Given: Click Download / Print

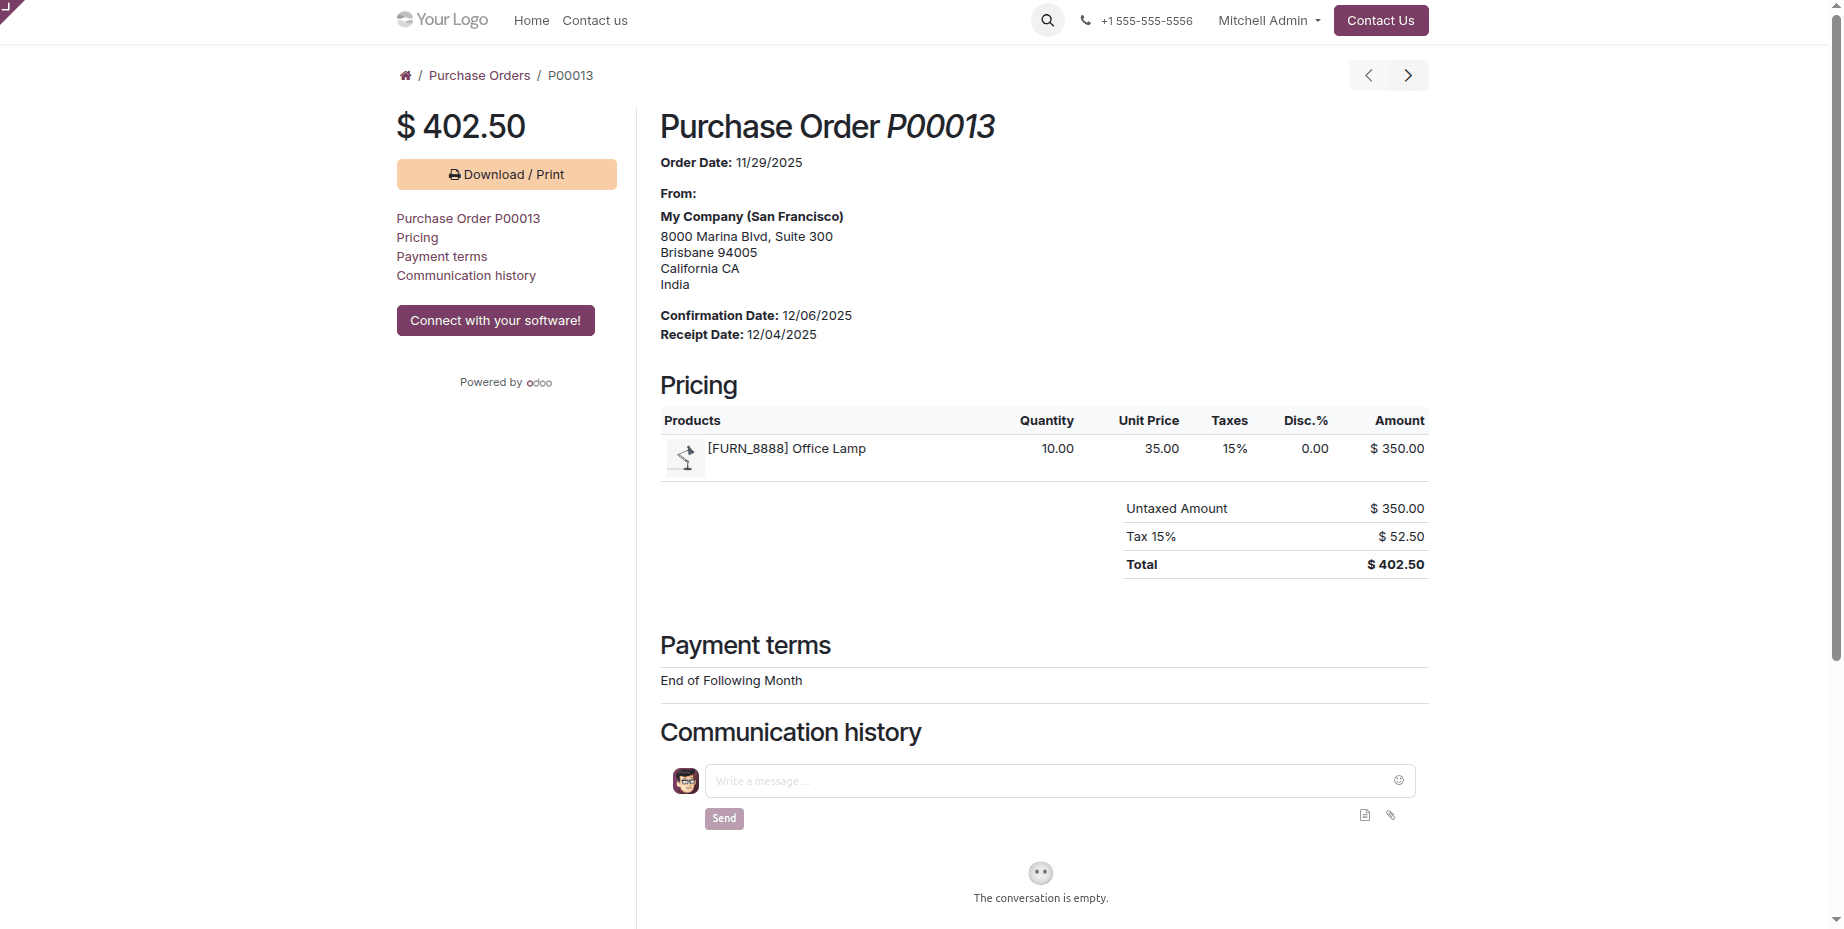Looking at the screenshot, I should point(506,174).
